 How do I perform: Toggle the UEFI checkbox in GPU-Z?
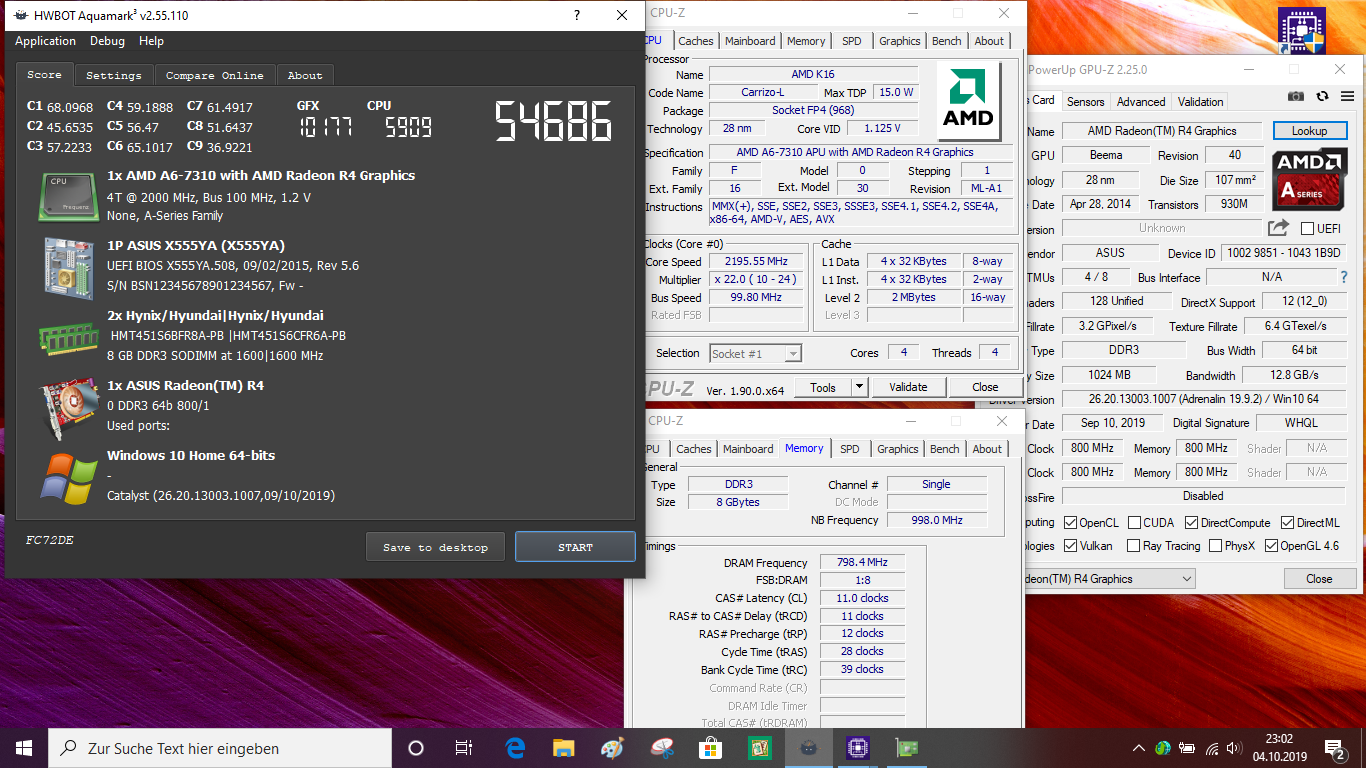[x=1307, y=228]
